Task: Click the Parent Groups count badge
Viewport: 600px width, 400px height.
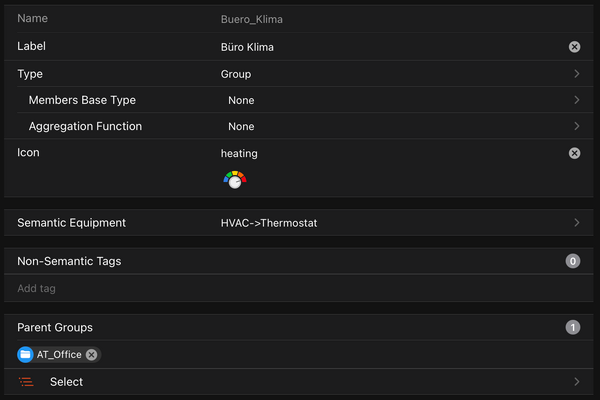Action: [573, 327]
